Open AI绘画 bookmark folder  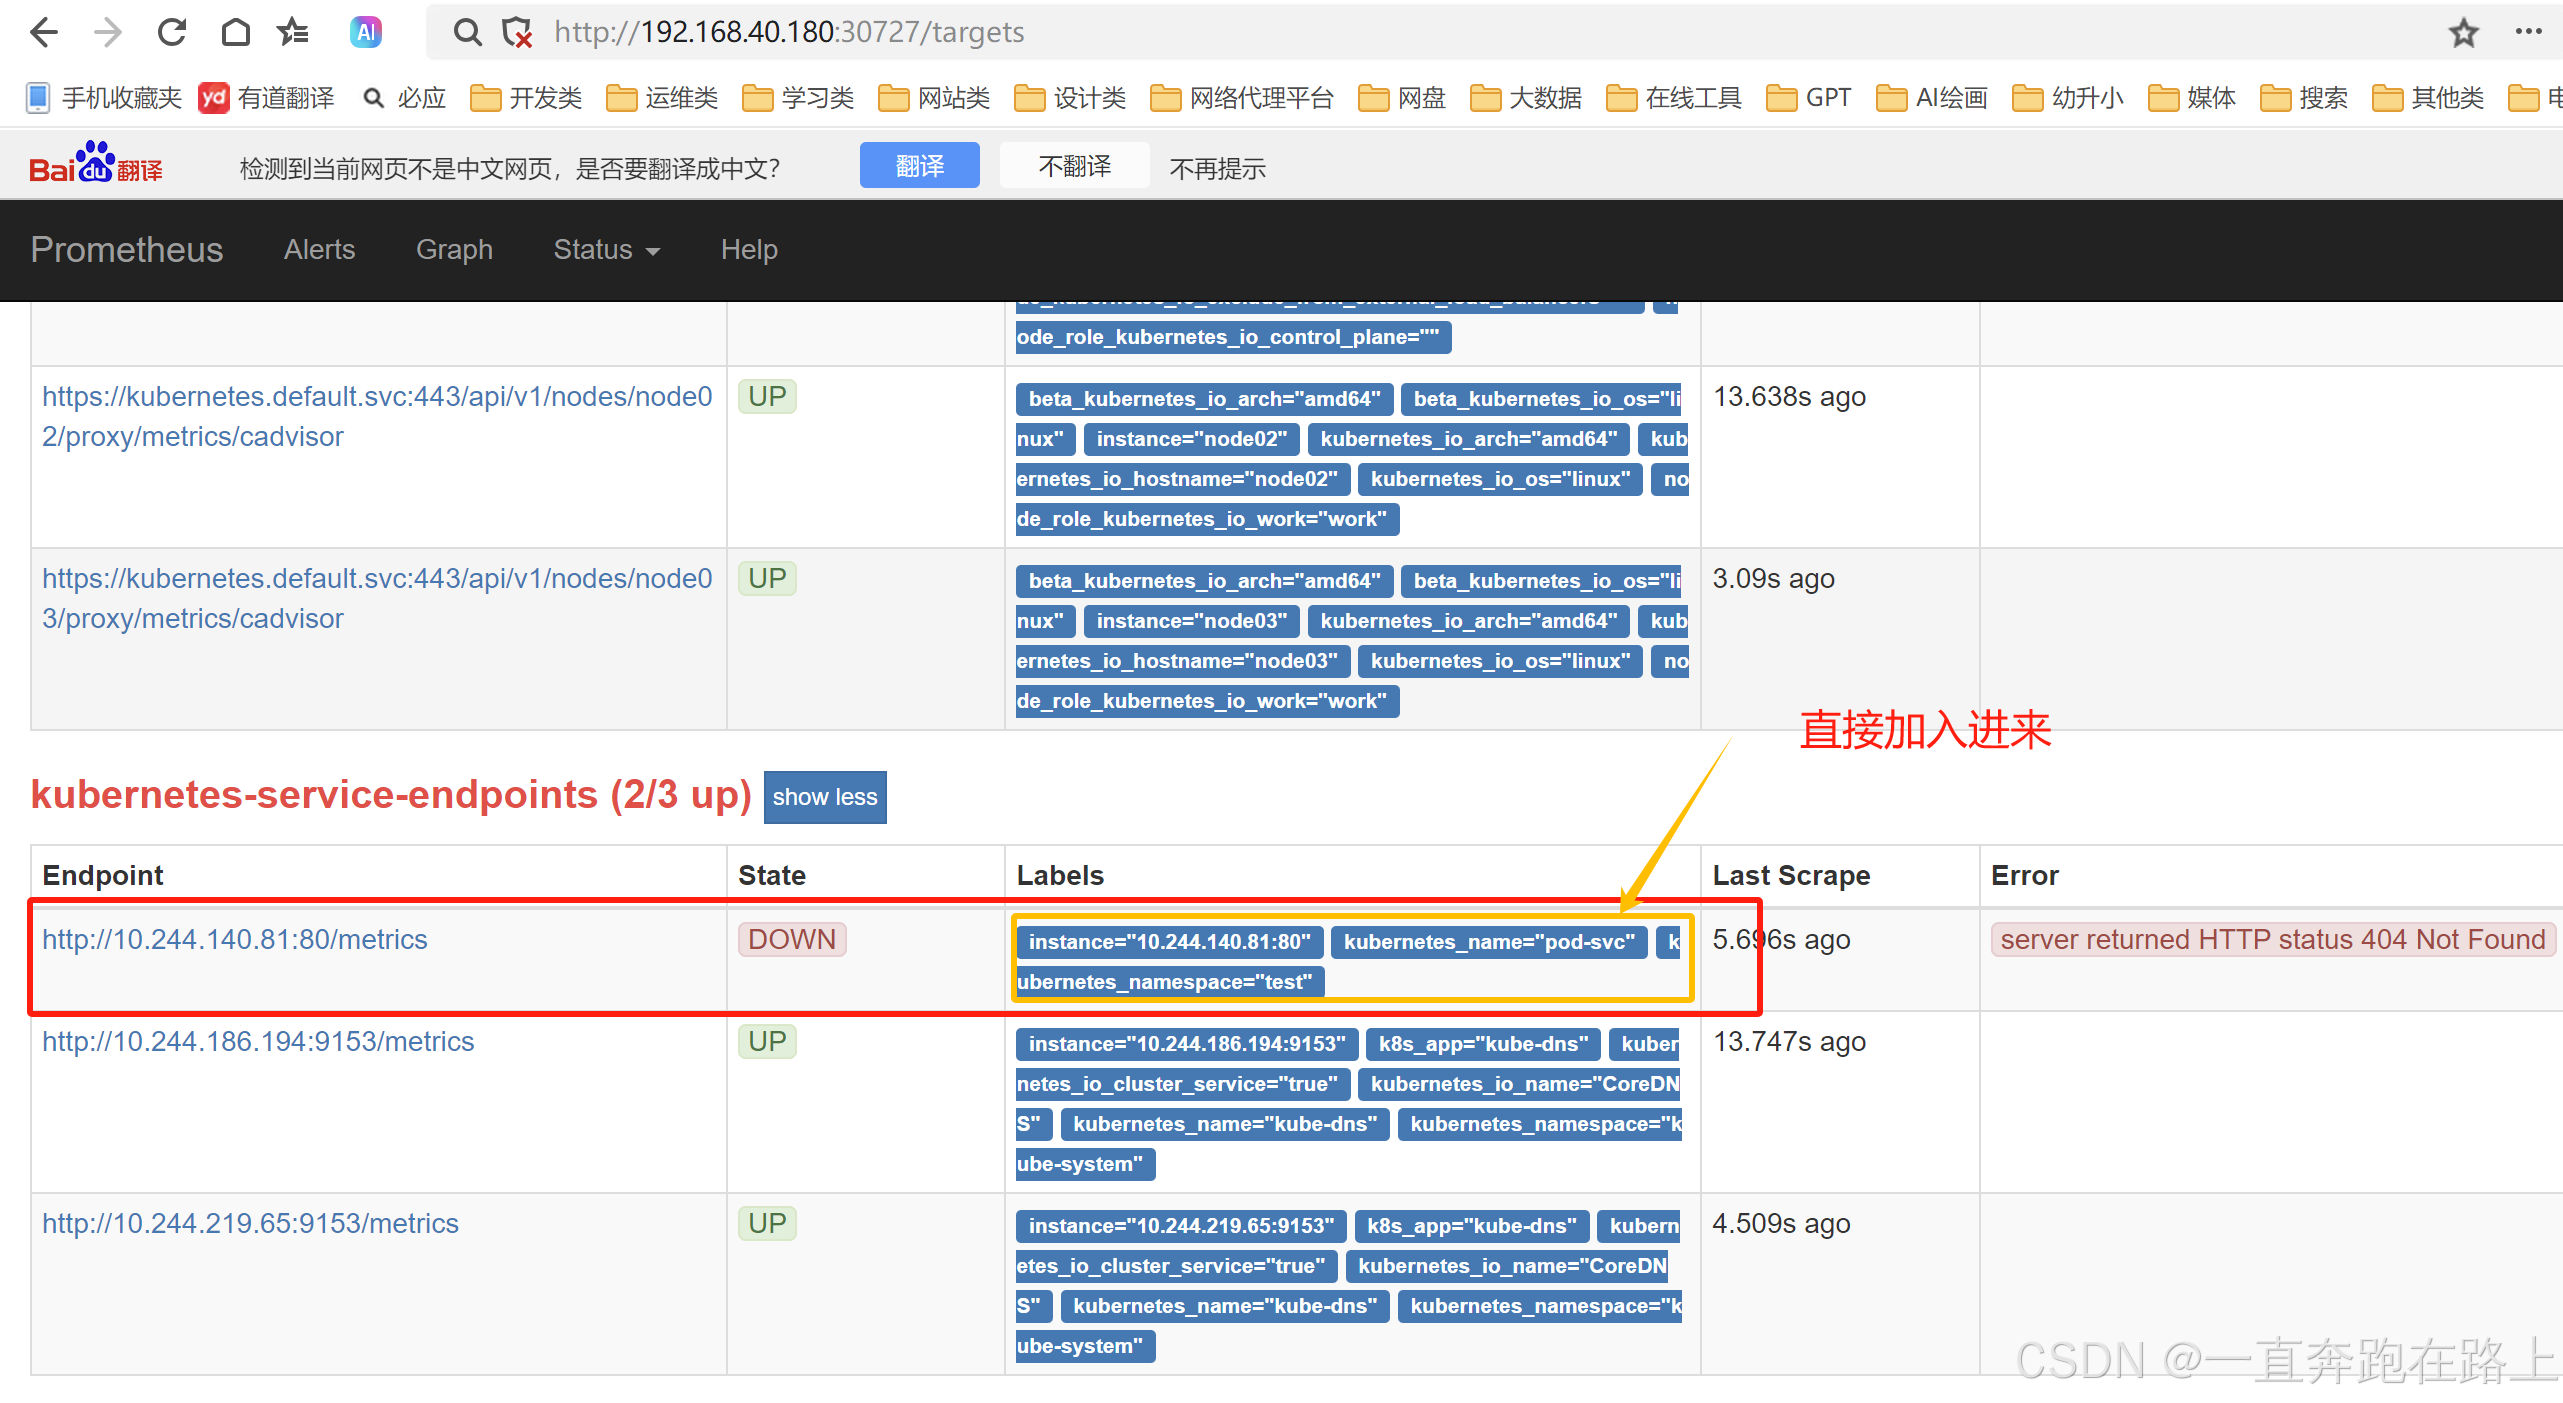[x=1932, y=98]
